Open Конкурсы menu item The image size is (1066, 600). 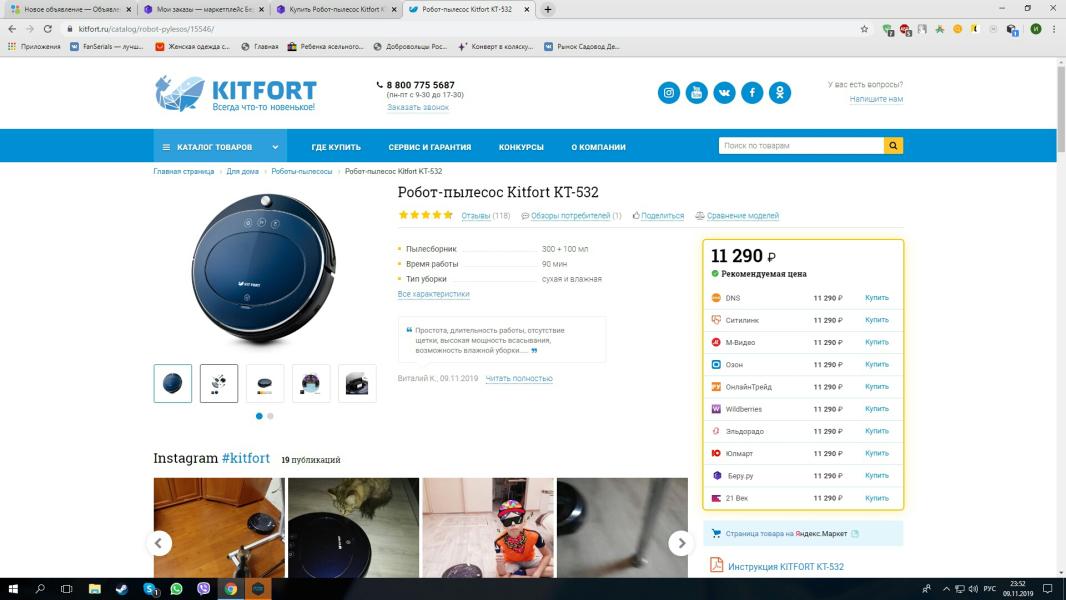click(521, 147)
